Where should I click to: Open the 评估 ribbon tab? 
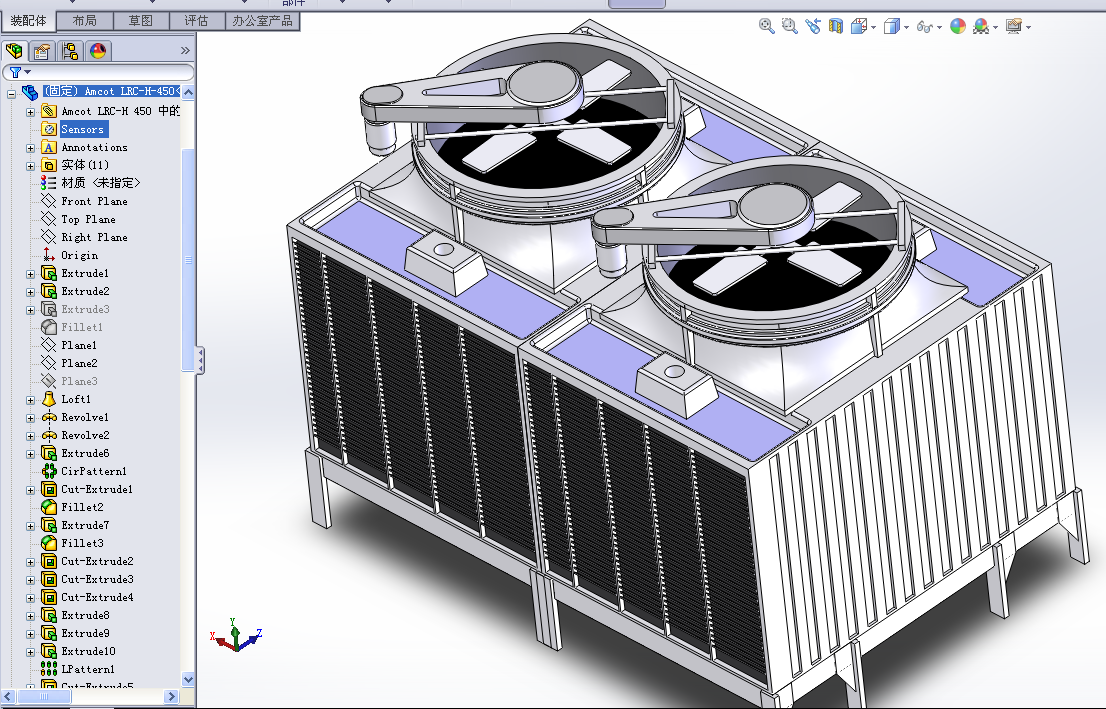click(x=196, y=20)
